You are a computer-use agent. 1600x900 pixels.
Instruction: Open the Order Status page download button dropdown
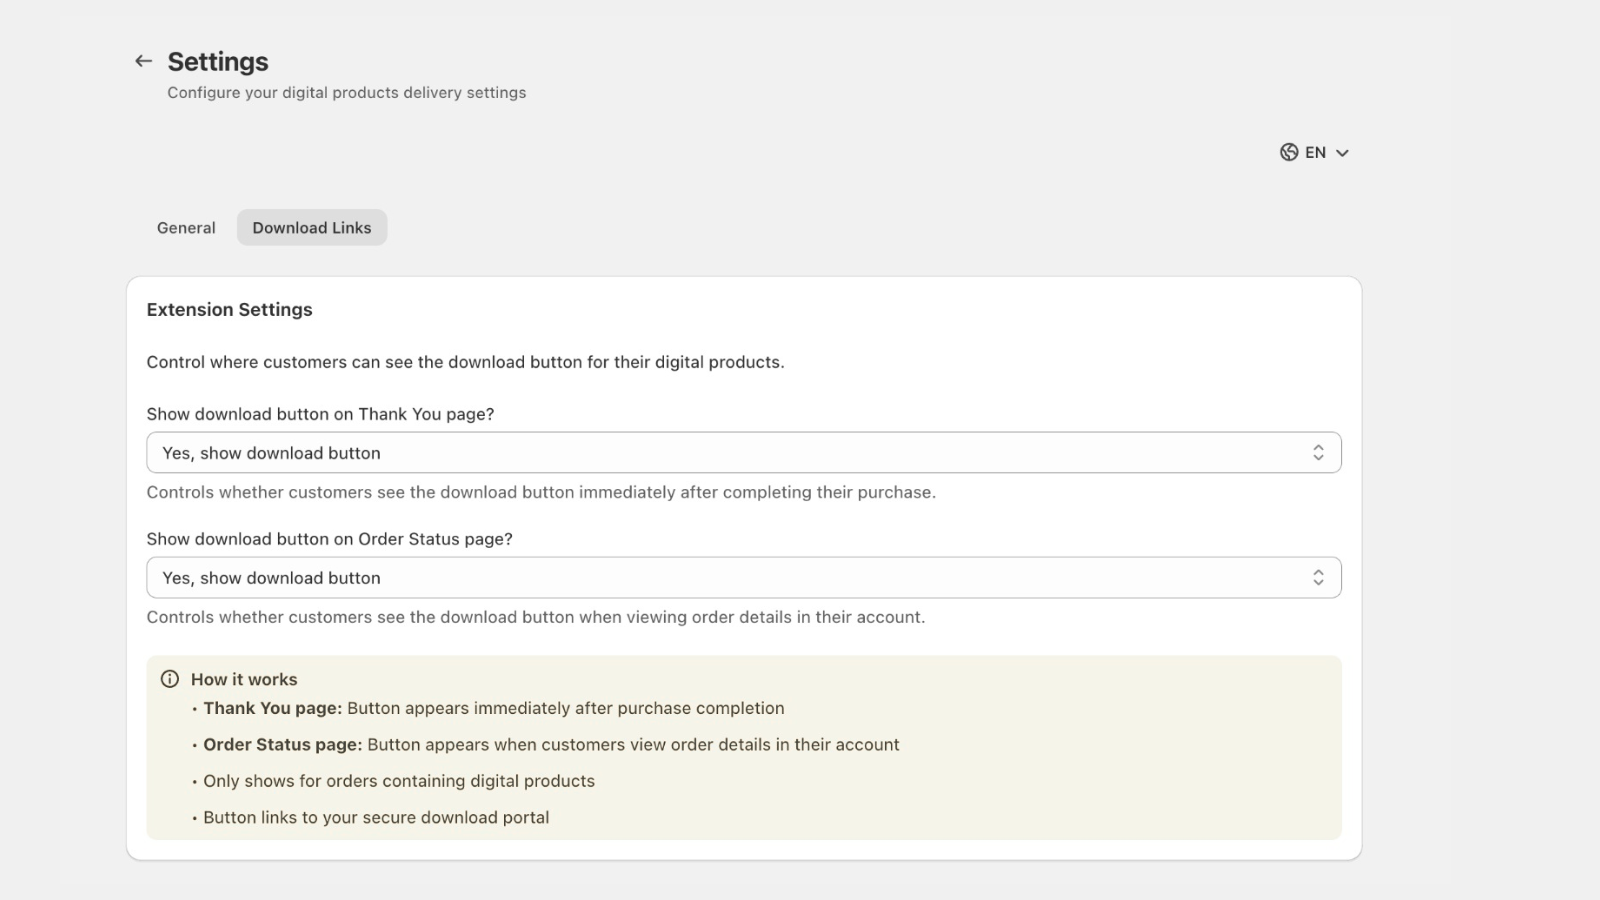click(744, 578)
